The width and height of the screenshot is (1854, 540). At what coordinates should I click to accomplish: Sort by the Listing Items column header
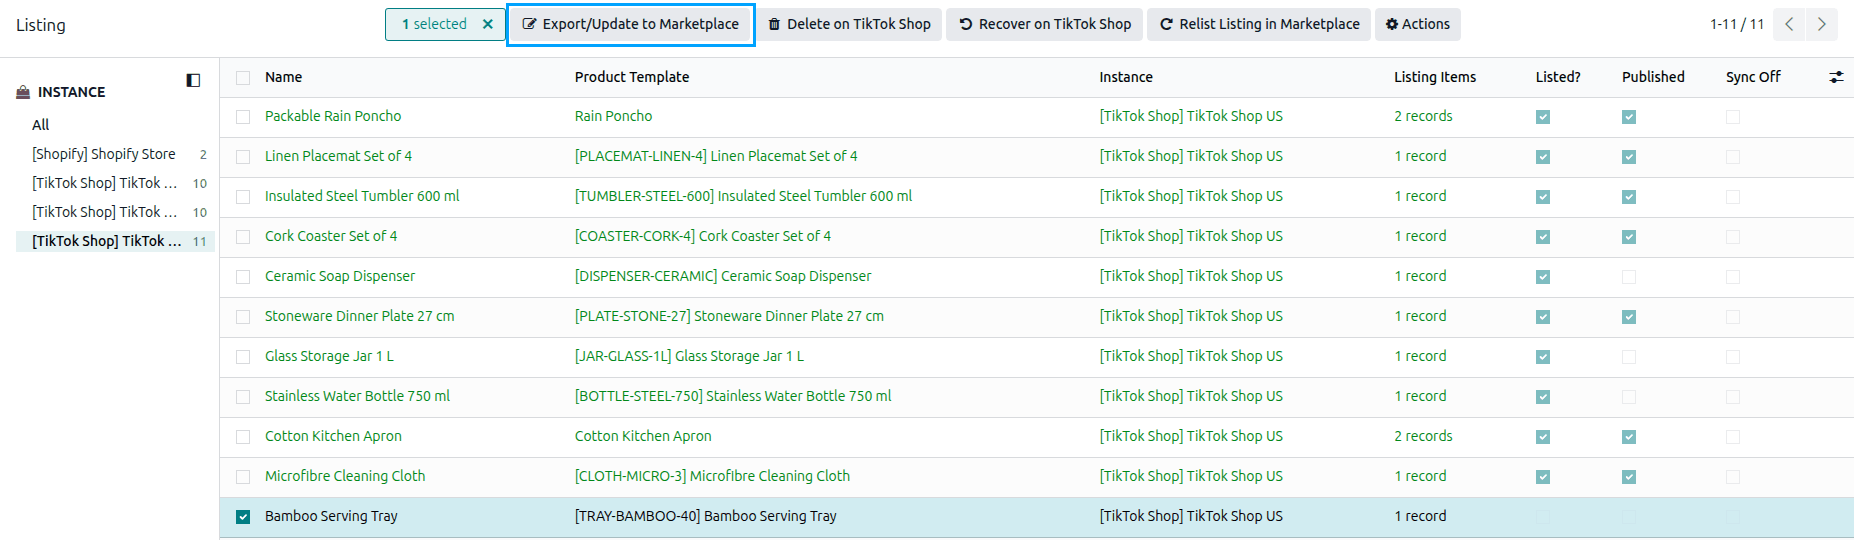[1435, 77]
